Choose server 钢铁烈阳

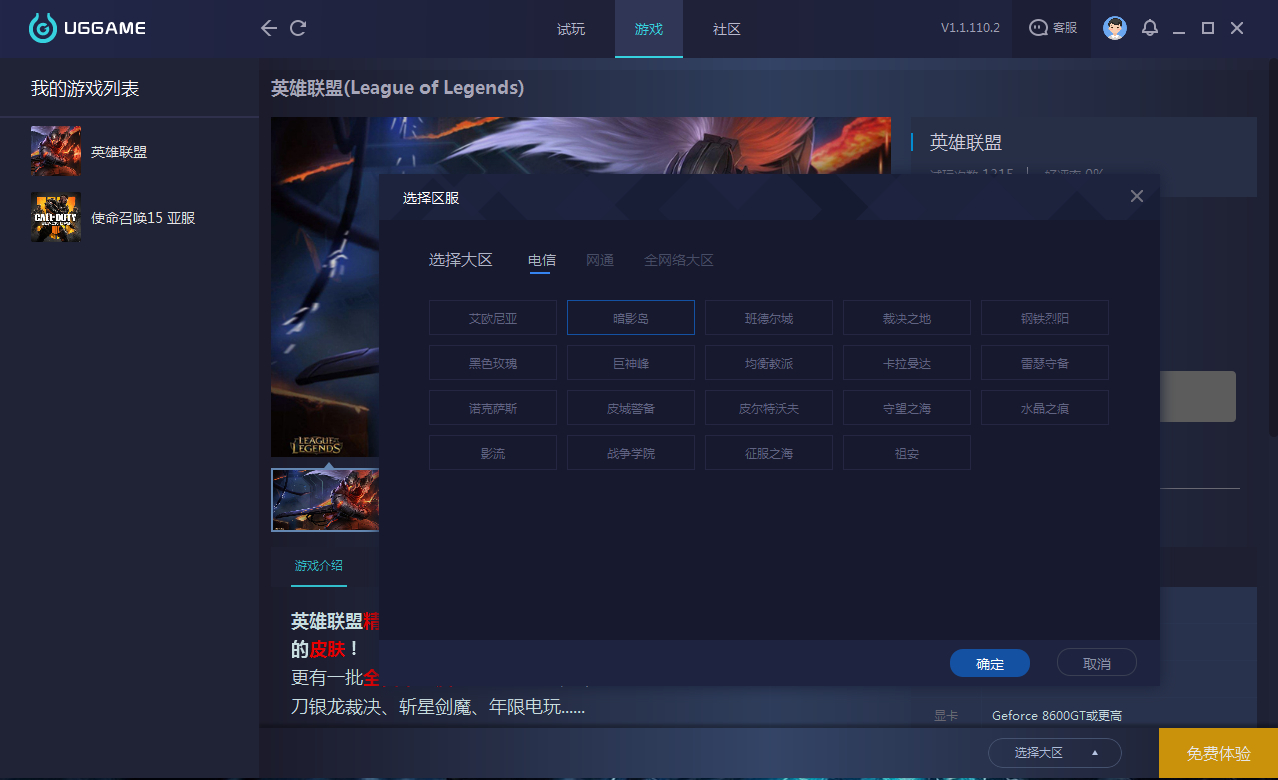(1045, 318)
